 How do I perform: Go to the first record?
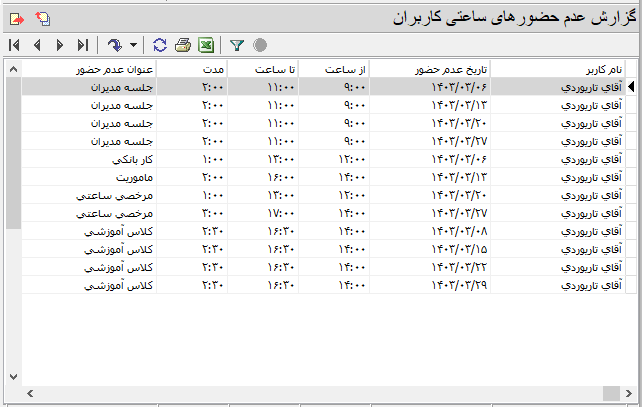pos(14,45)
